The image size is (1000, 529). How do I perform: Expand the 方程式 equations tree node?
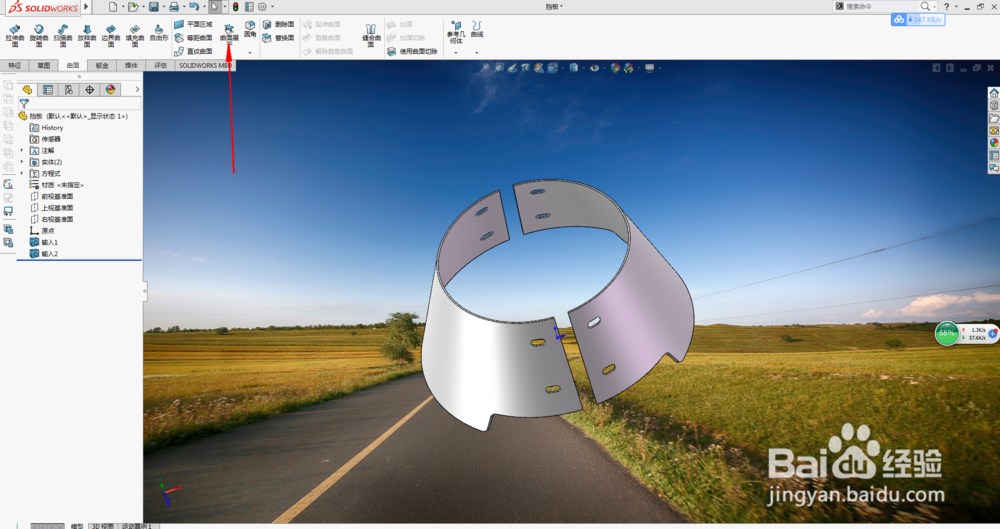pyautogui.click(x=22, y=174)
